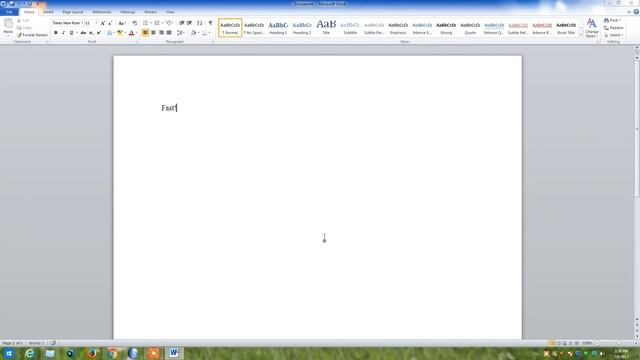Click the spelling check icon in the status bar
The image size is (640, 360).
(53, 343)
